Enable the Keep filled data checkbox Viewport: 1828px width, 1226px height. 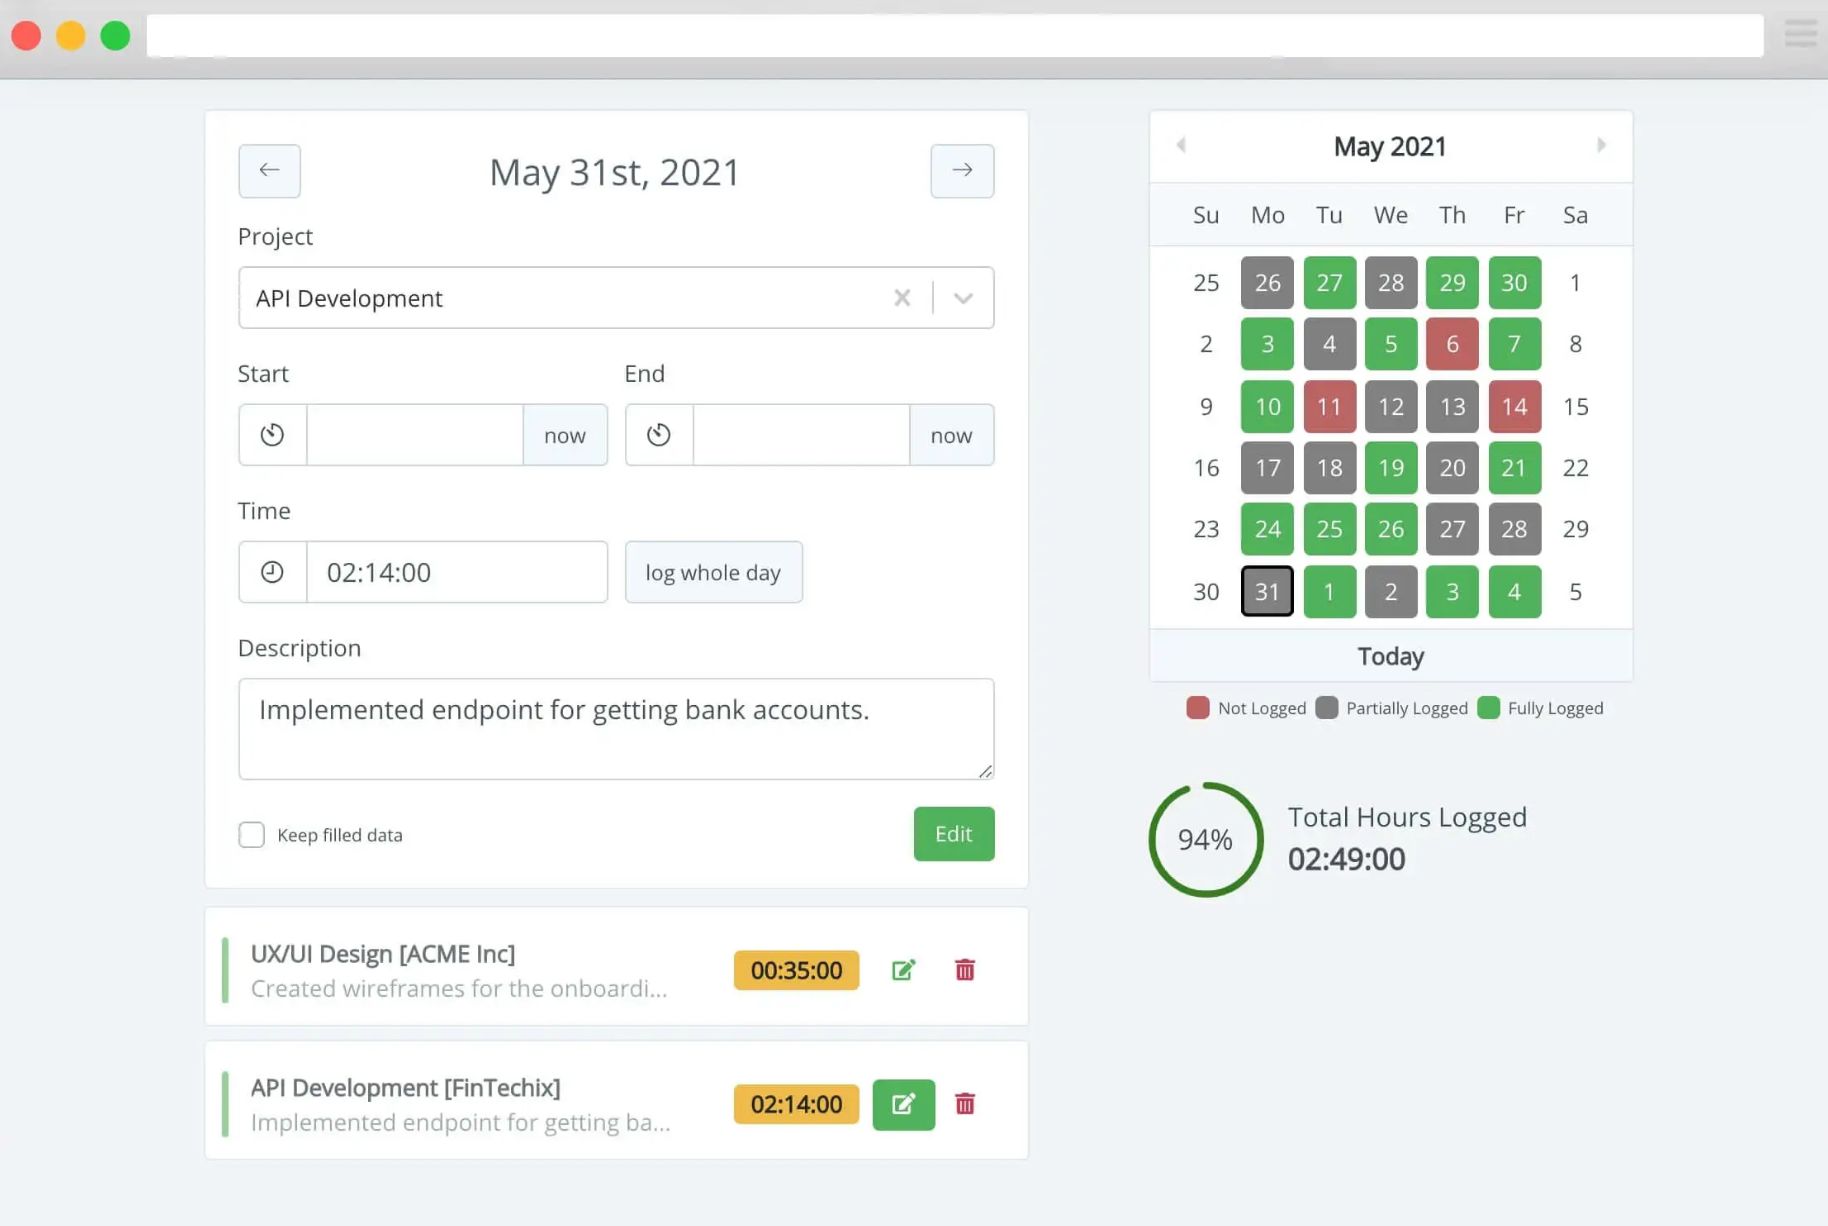tap(251, 834)
